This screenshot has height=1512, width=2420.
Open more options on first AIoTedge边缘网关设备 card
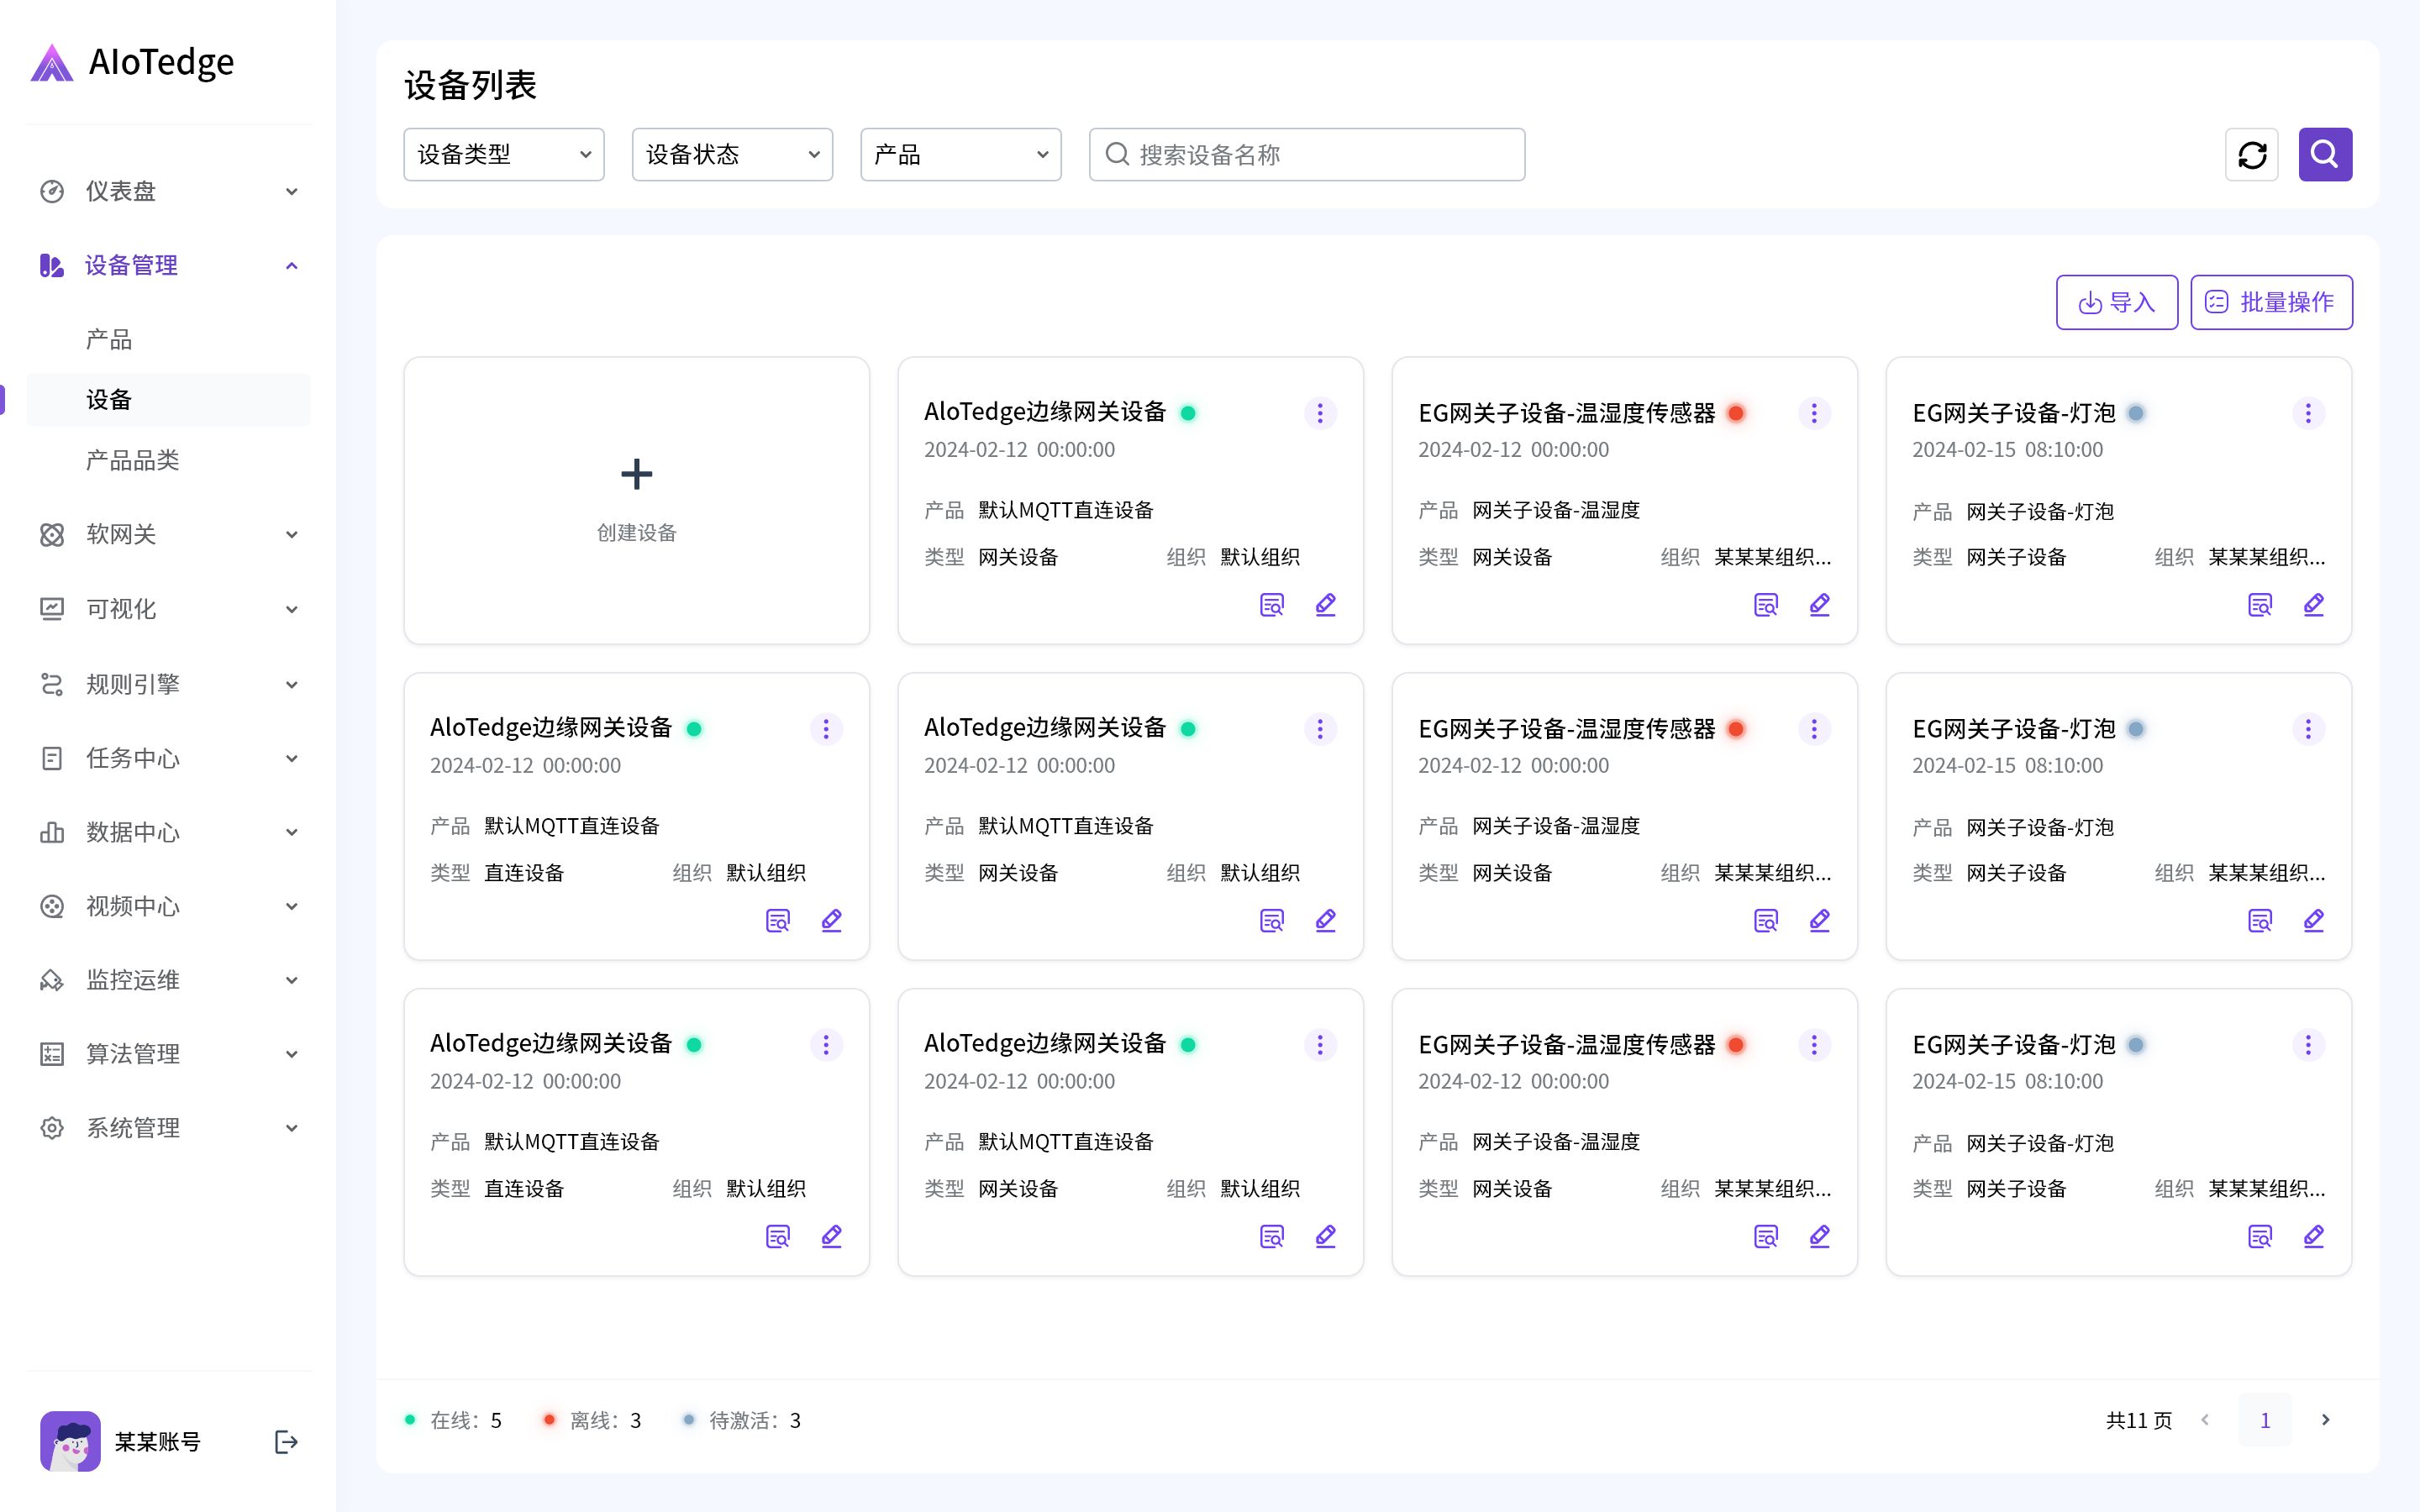coord(1320,413)
